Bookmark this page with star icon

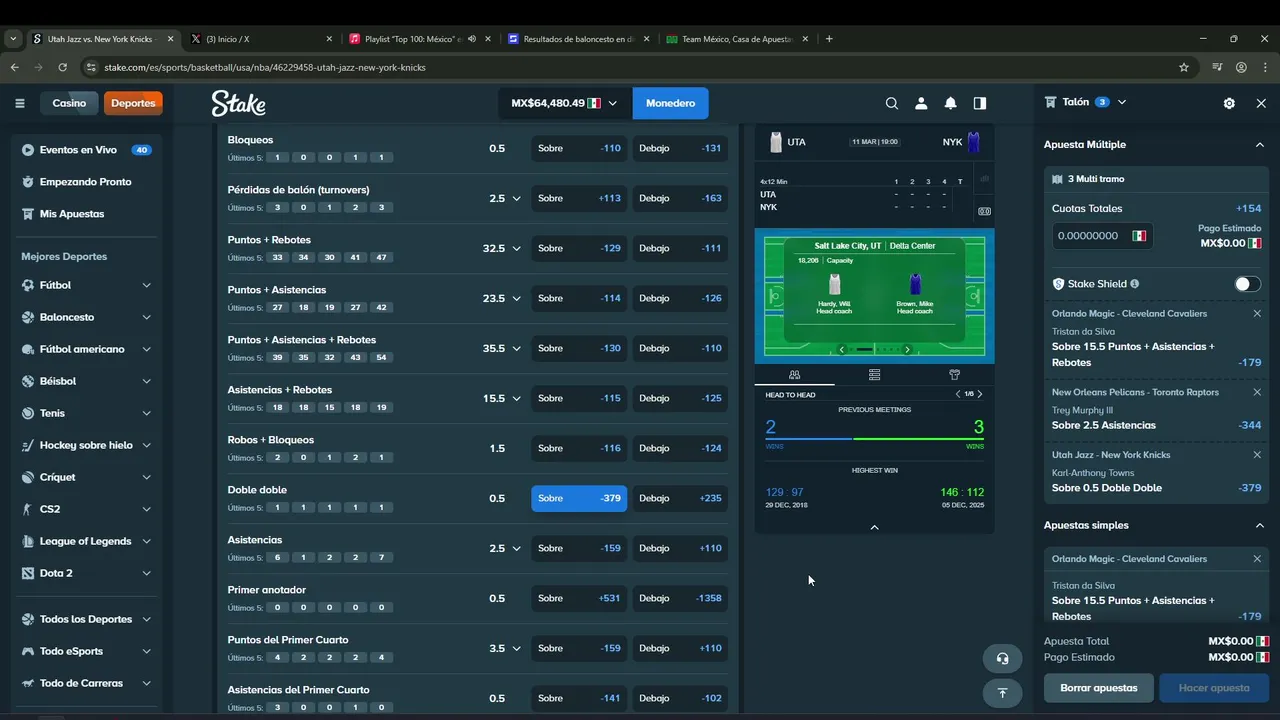(1184, 67)
